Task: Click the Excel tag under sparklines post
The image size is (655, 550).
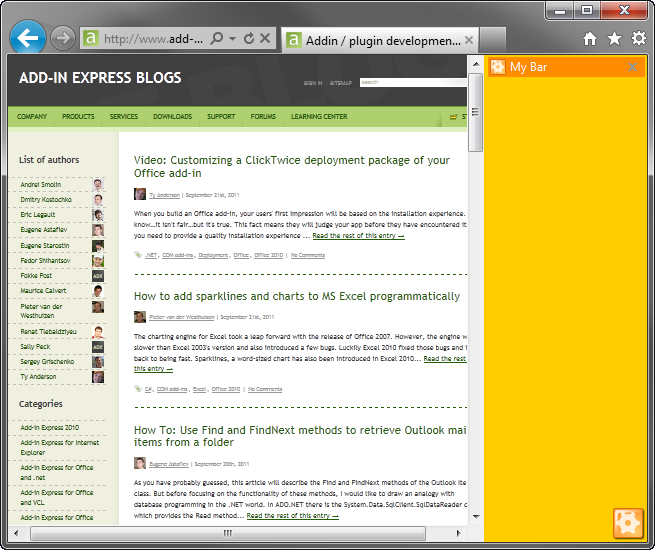Action: pos(199,389)
